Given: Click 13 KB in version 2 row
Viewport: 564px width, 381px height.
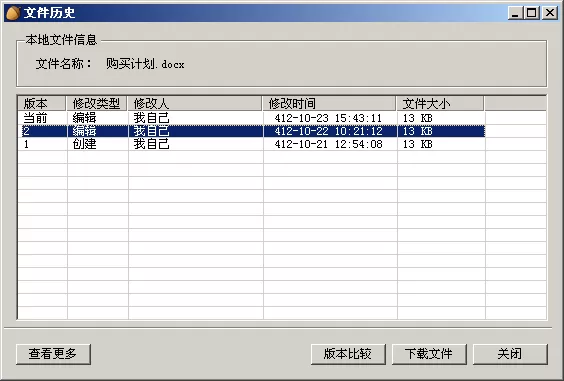Looking at the screenshot, I should 418,131.
